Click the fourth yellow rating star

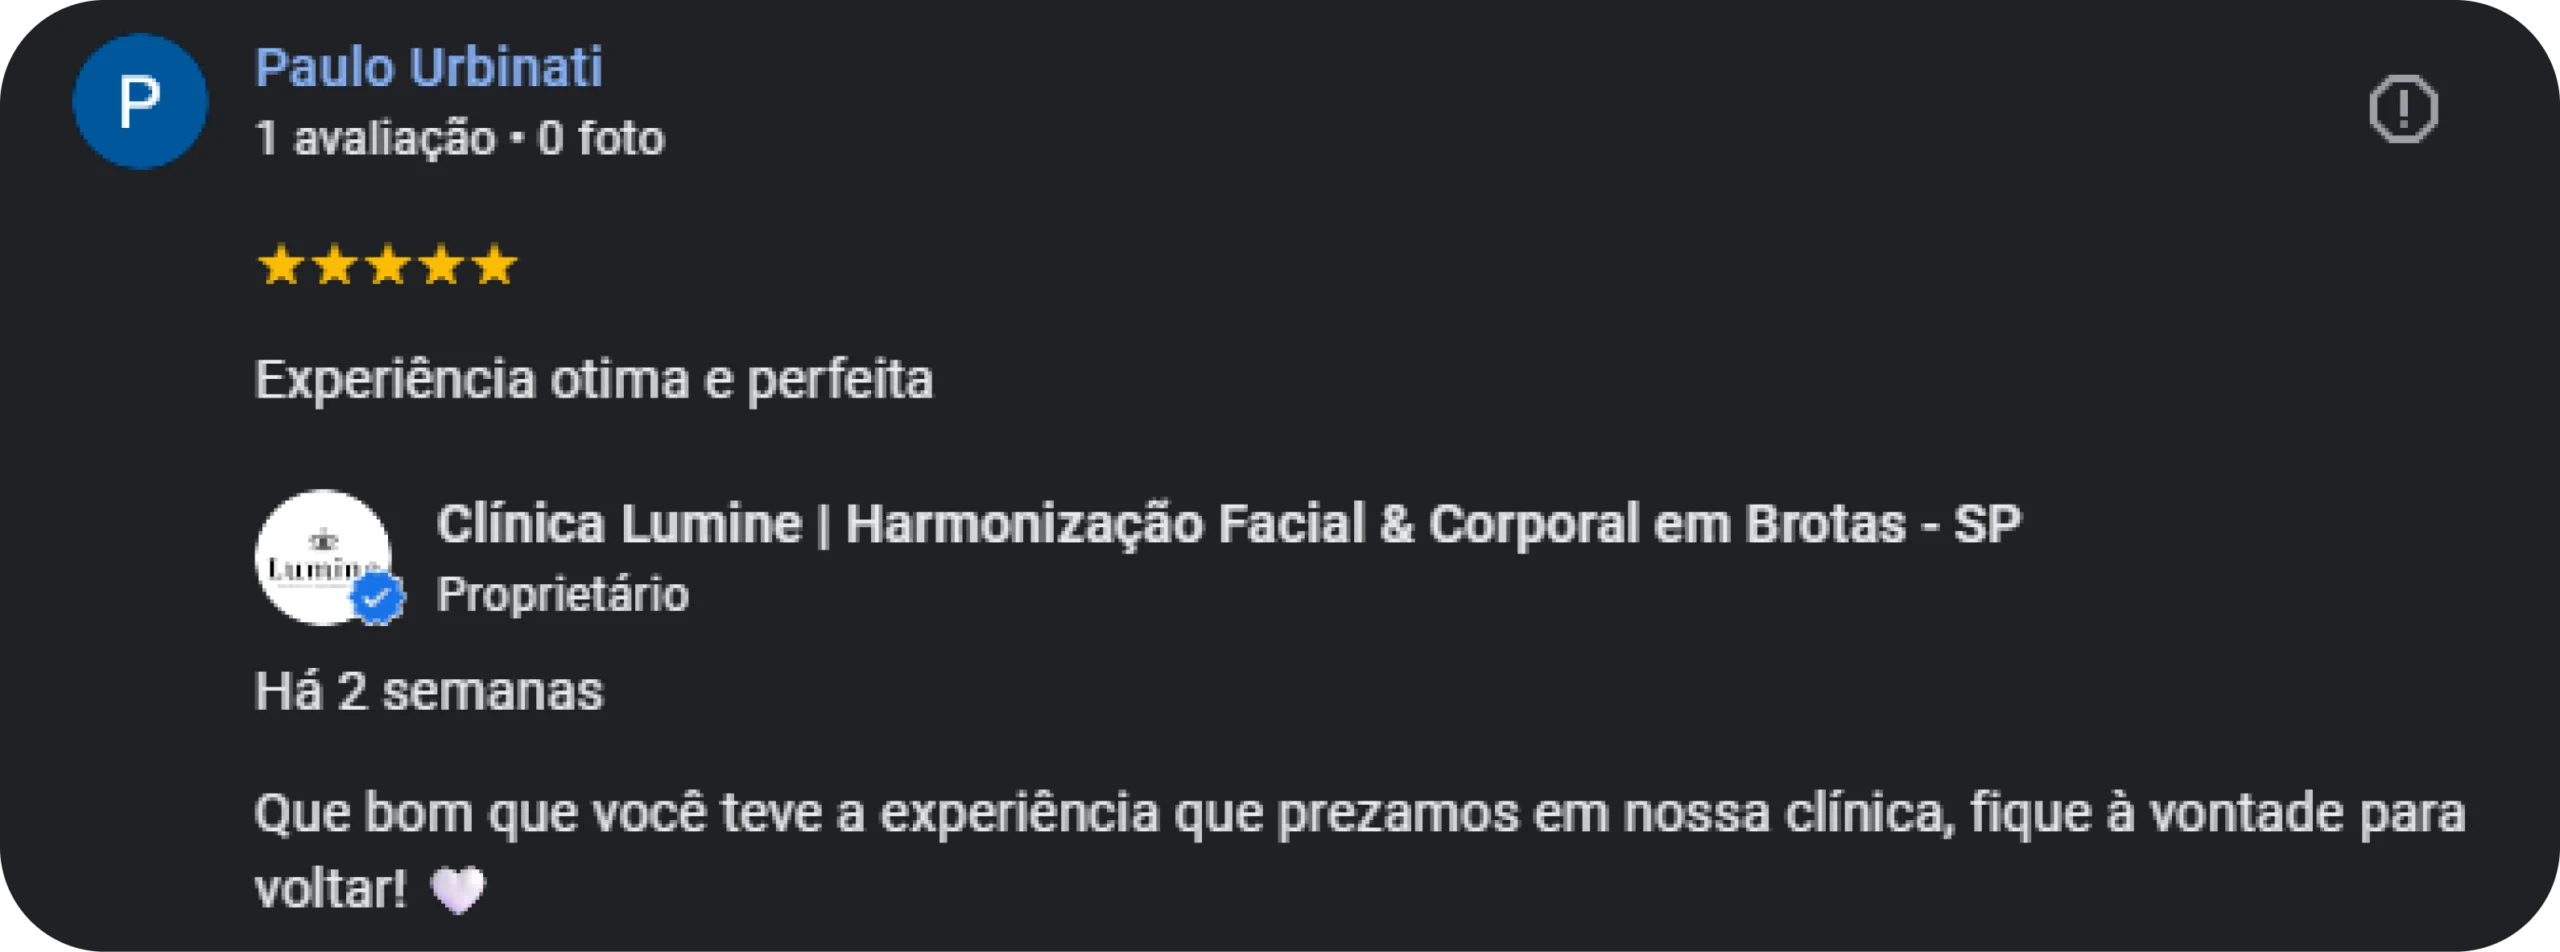click(442, 266)
